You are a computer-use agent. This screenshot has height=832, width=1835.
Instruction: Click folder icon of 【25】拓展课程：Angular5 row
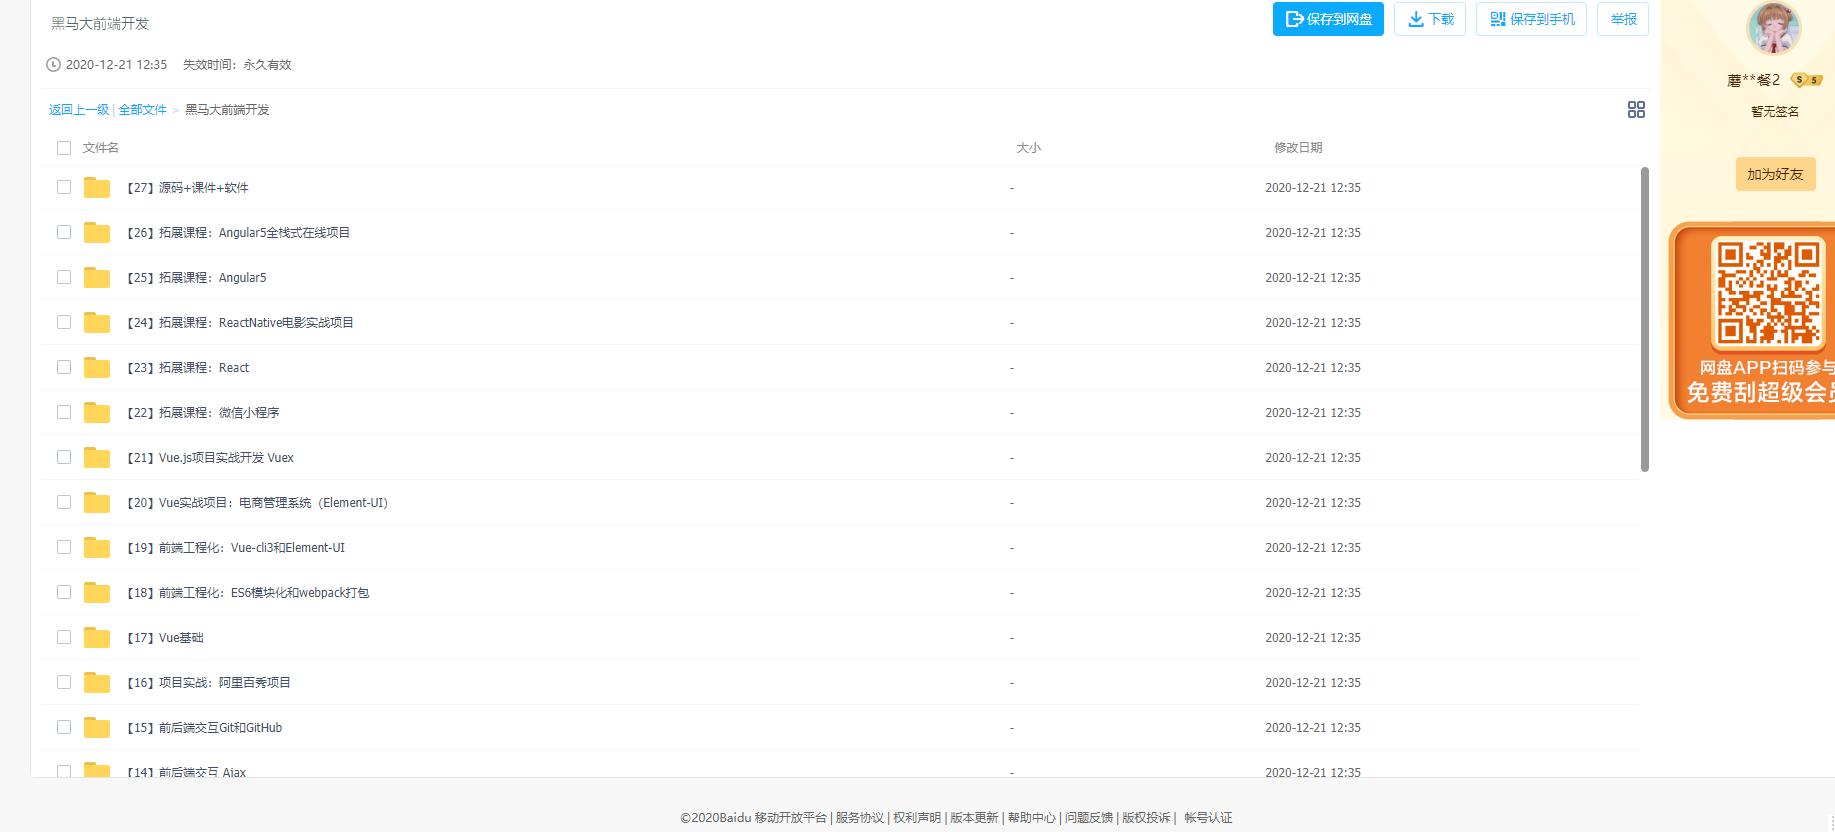pyautogui.click(x=97, y=277)
